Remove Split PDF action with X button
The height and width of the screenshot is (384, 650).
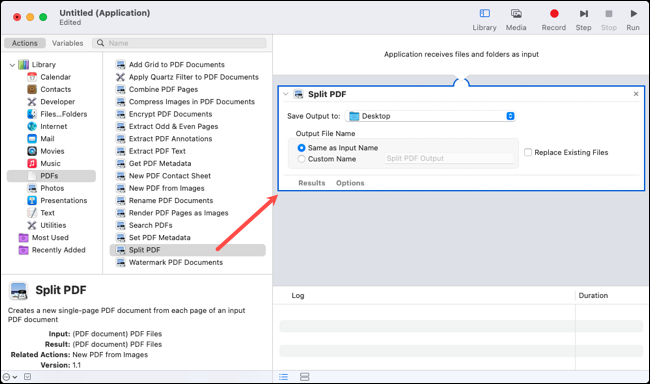(636, 94)
